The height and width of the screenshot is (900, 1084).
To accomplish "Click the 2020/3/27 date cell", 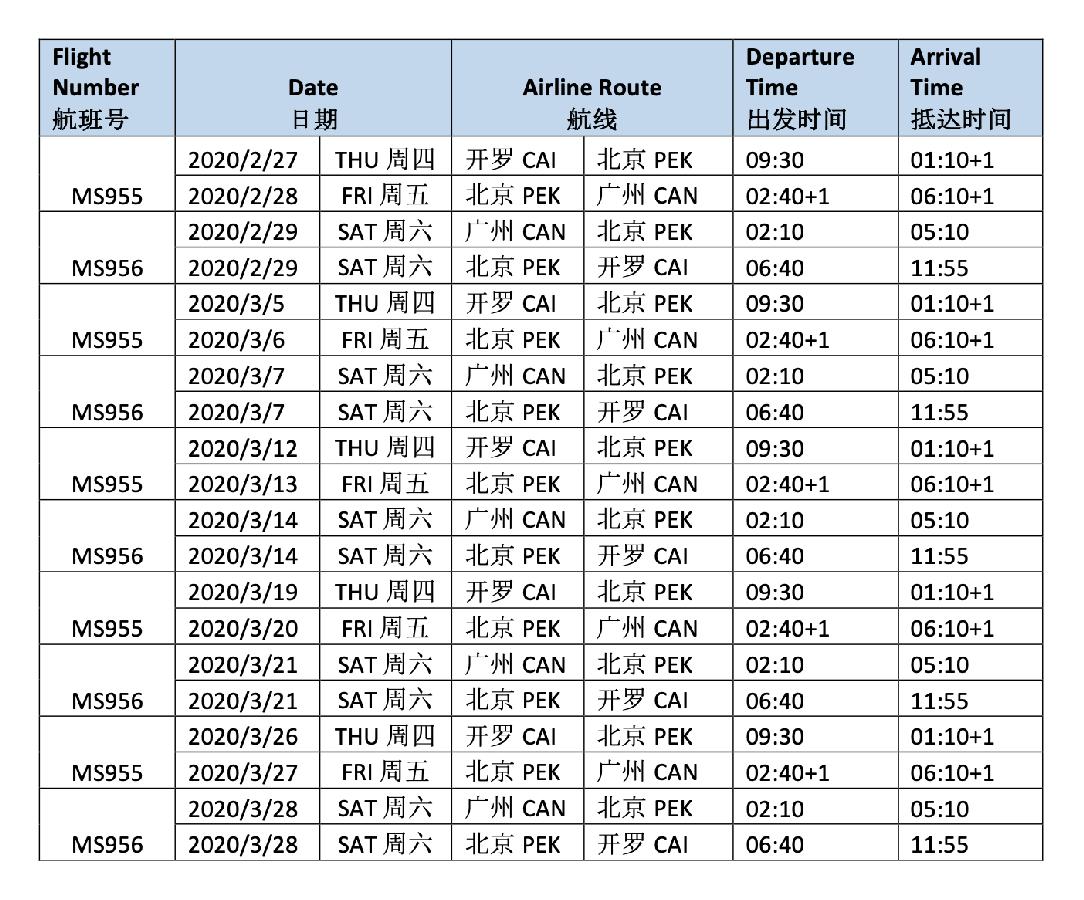I will click(x=247, y=770).
